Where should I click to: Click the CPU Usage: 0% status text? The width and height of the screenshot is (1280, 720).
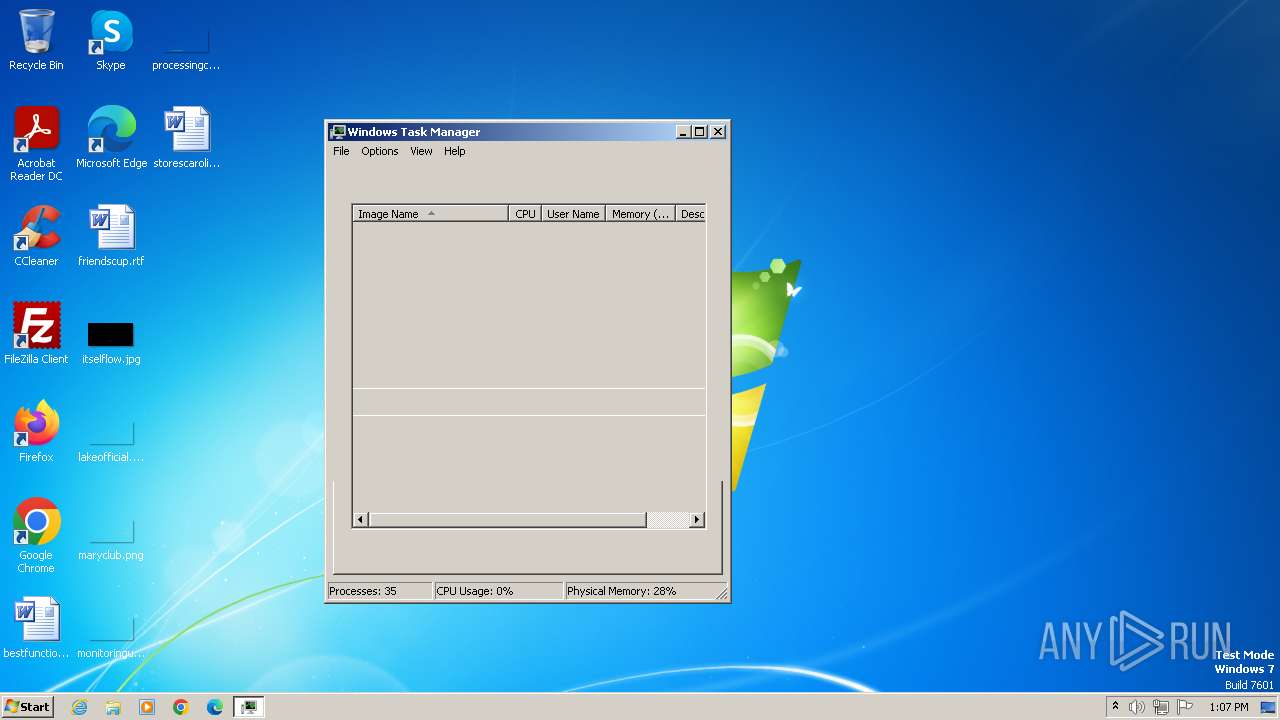tap(475, 591)
